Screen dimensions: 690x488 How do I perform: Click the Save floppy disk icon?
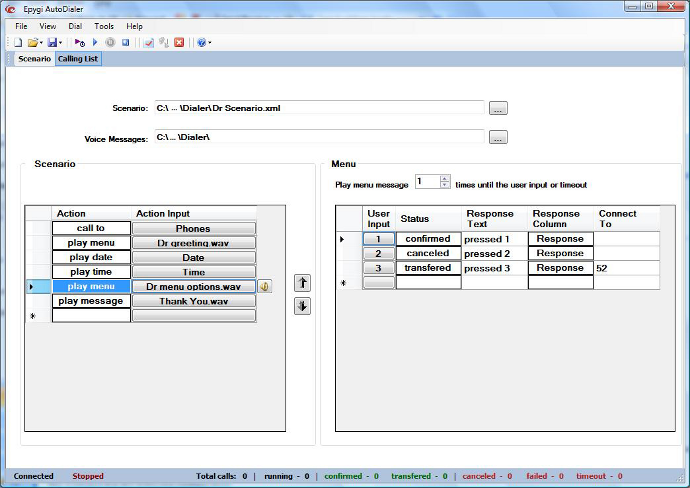click(x=52, y=43)
